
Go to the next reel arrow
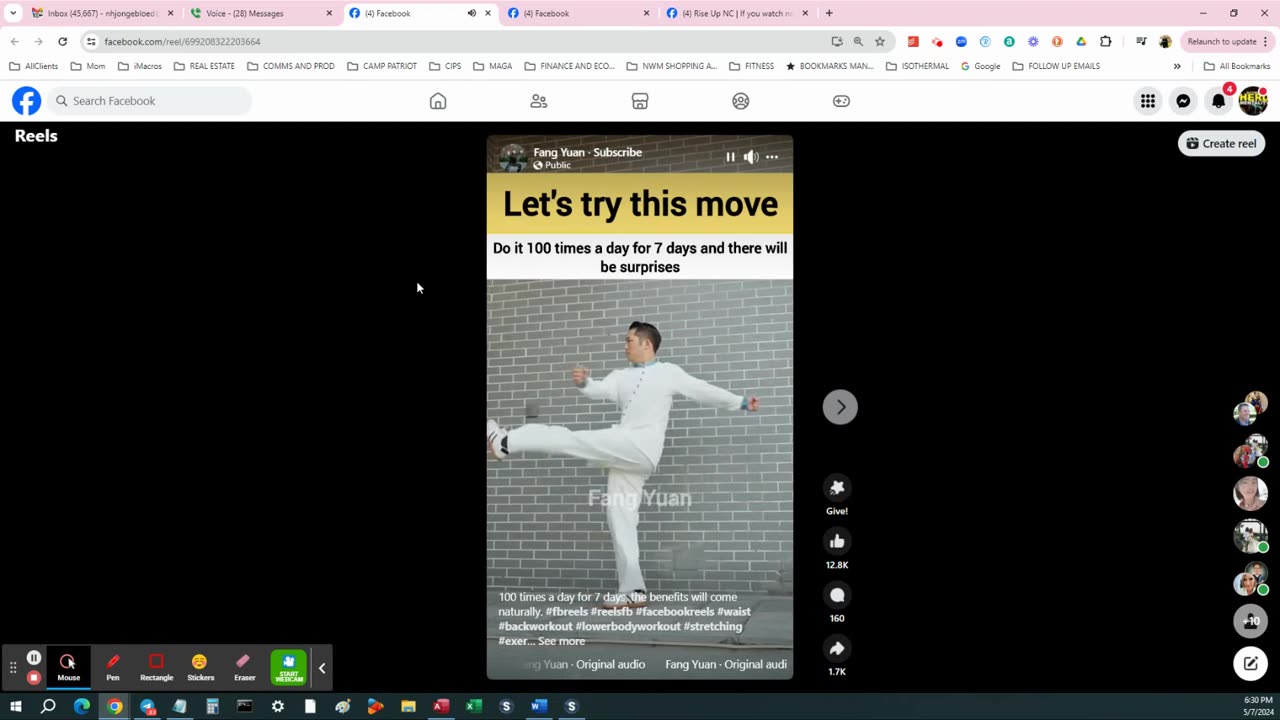pyautogui.click(x=840, y=407)
